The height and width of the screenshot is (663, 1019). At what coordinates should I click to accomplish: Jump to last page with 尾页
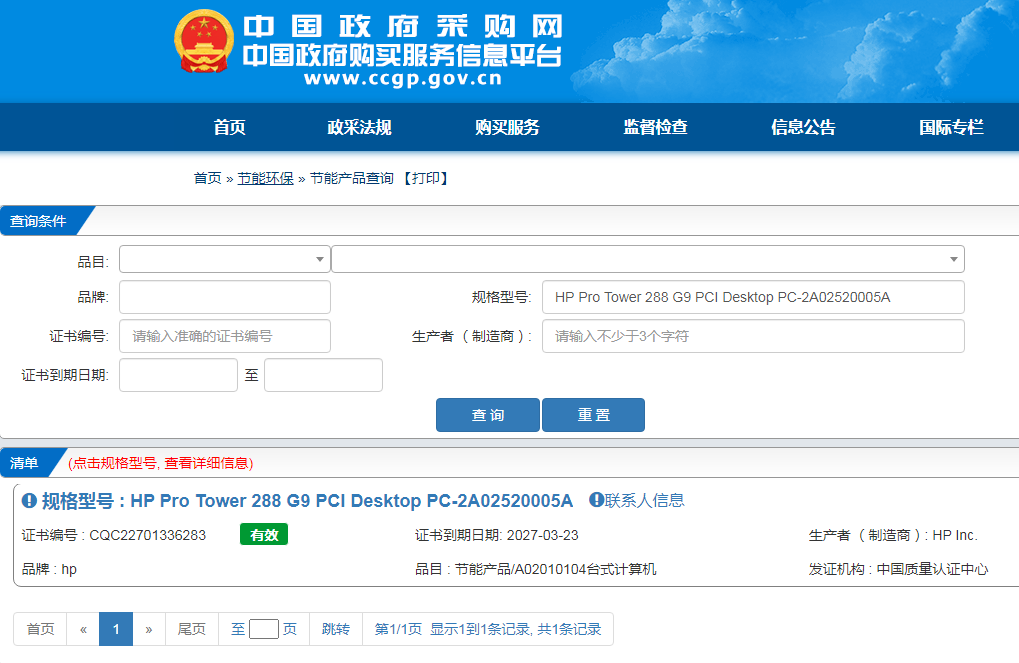pos(192,629)
